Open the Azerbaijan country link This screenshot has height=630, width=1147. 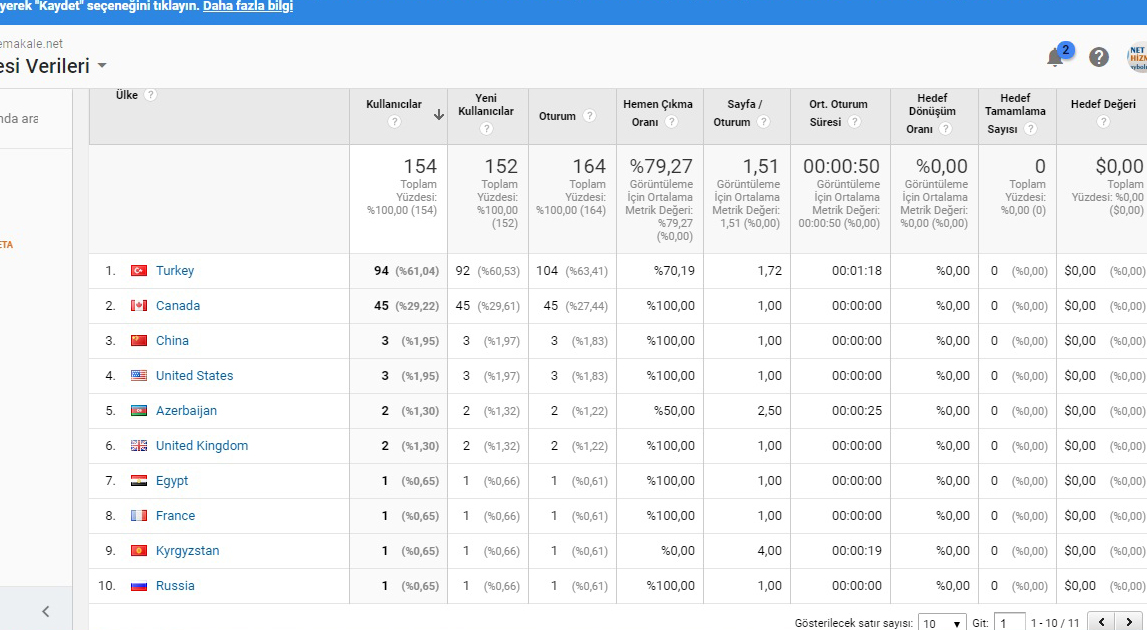click(x=187, y=411)
